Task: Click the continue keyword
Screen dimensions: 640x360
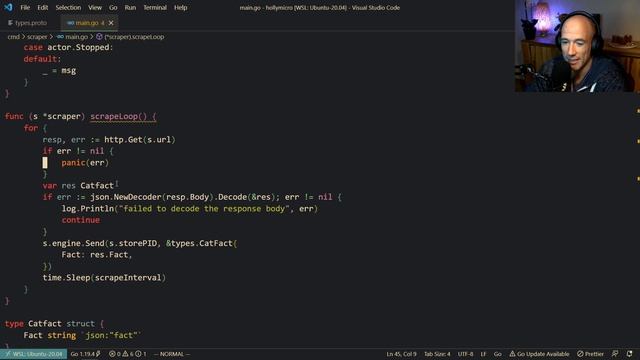Action: [x=80, y=220]
